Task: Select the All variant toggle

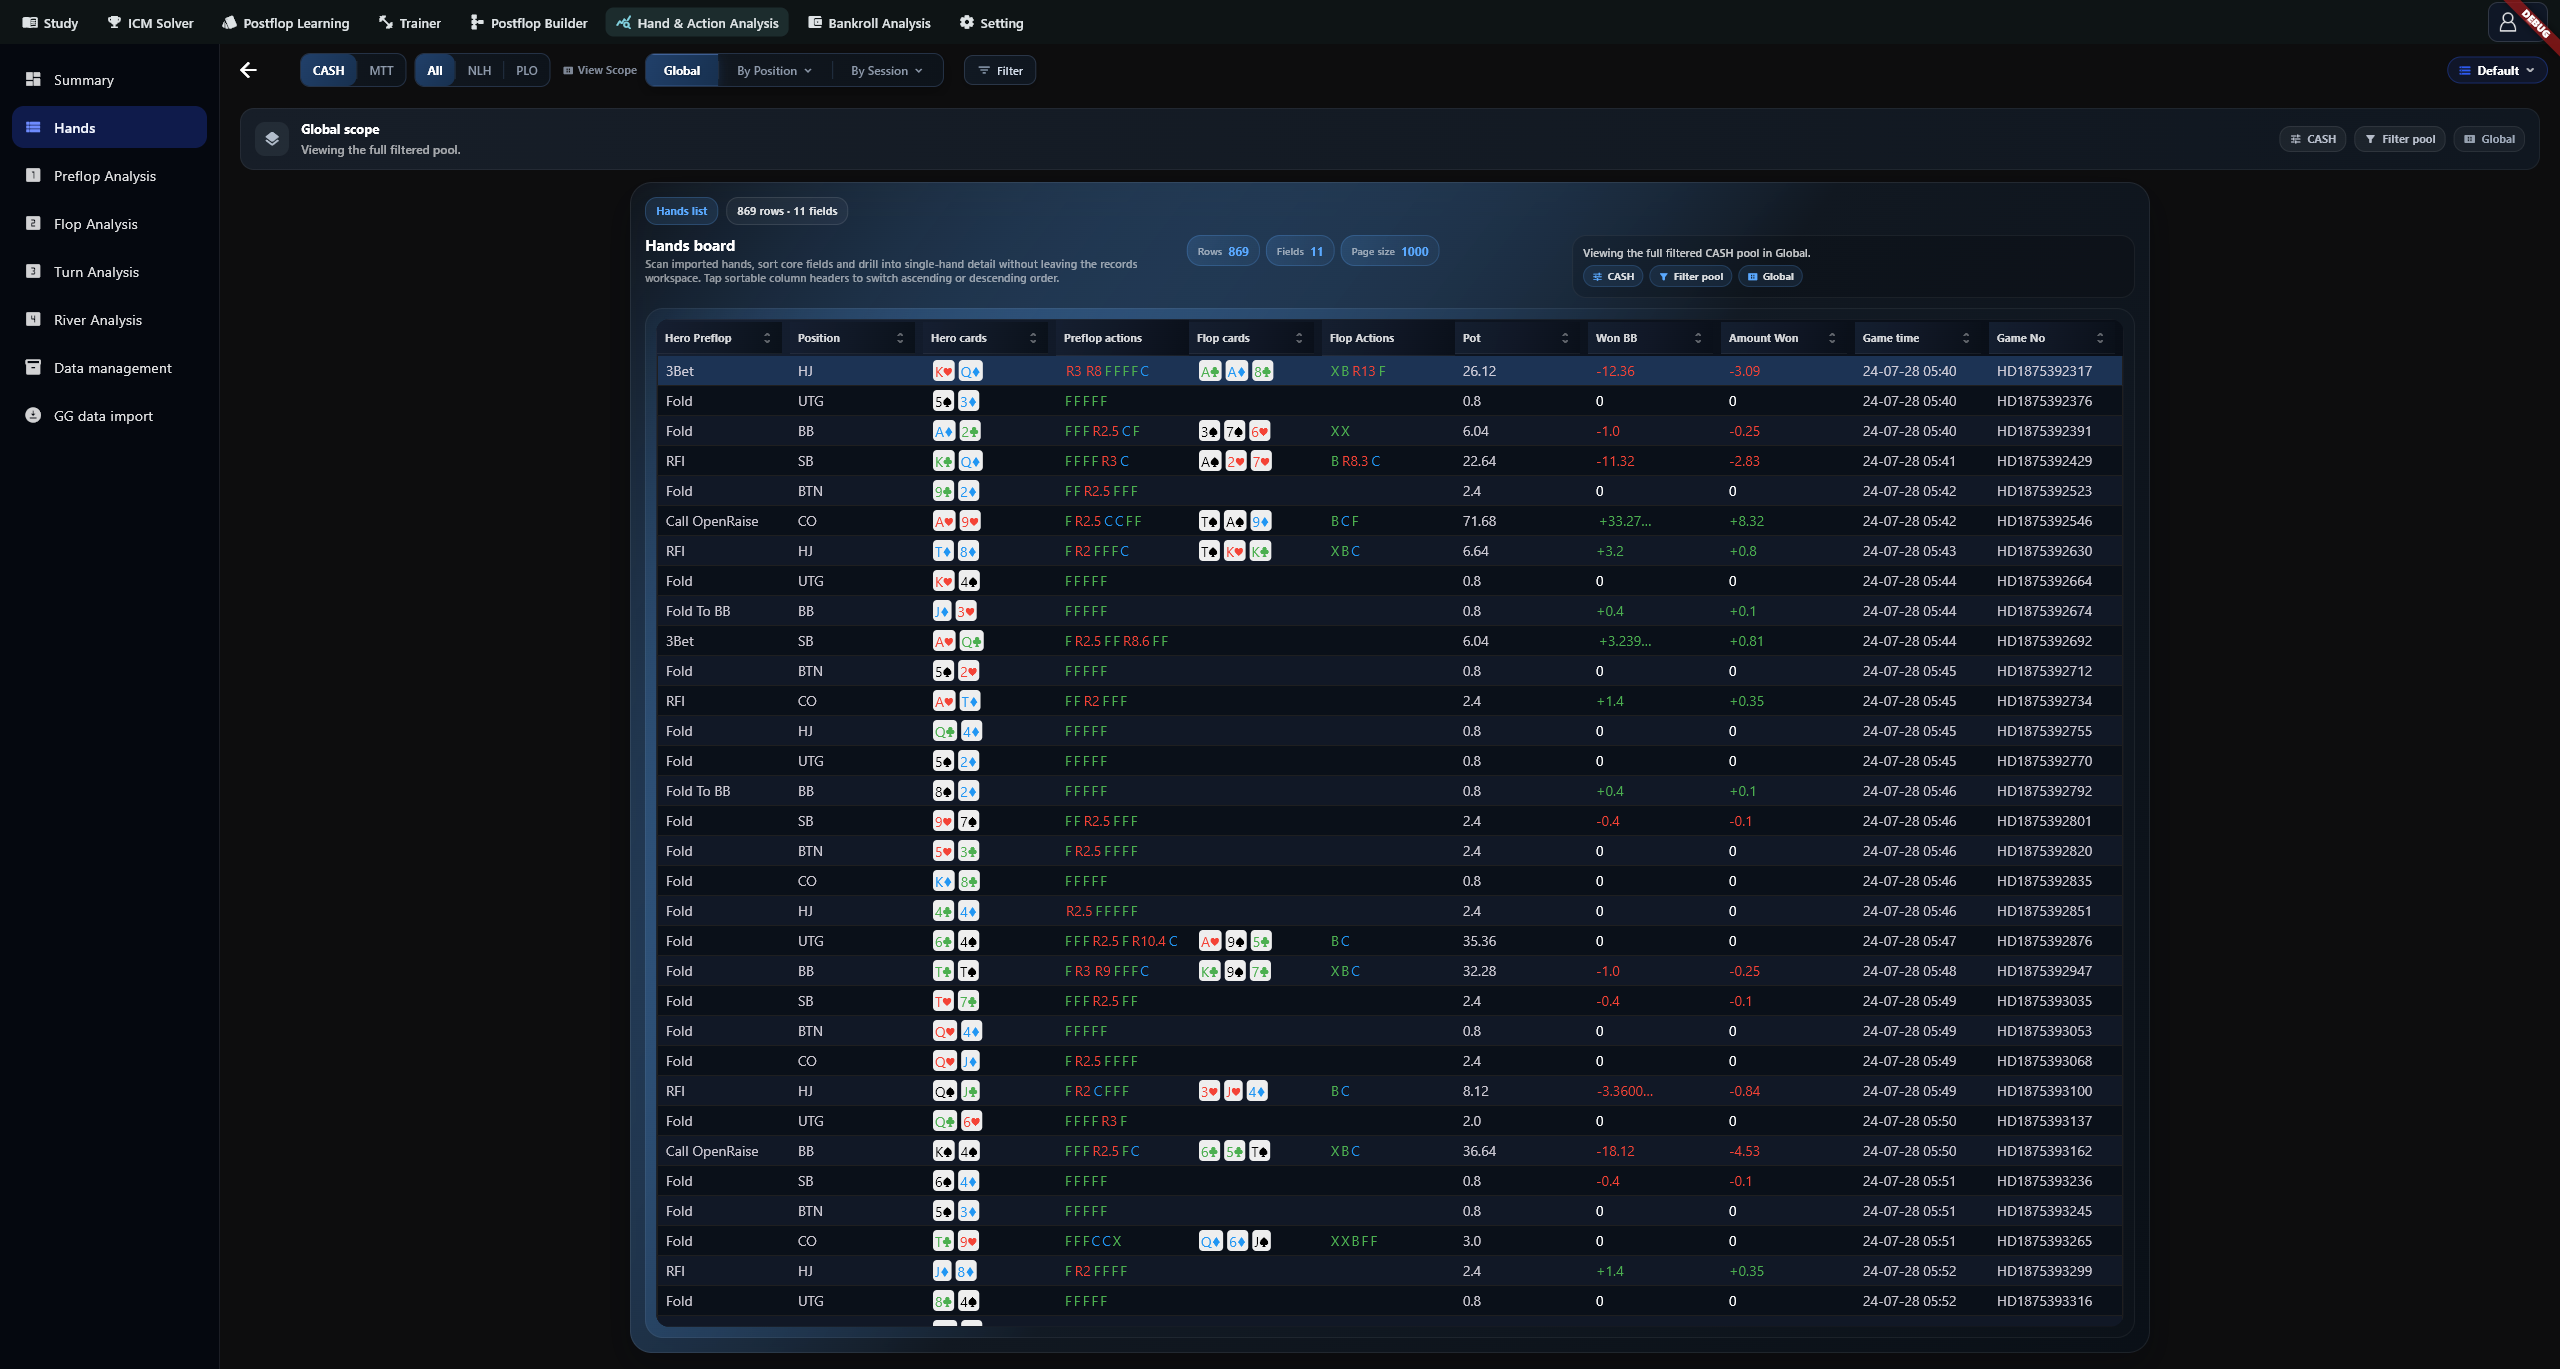Action: pos(435,70)
